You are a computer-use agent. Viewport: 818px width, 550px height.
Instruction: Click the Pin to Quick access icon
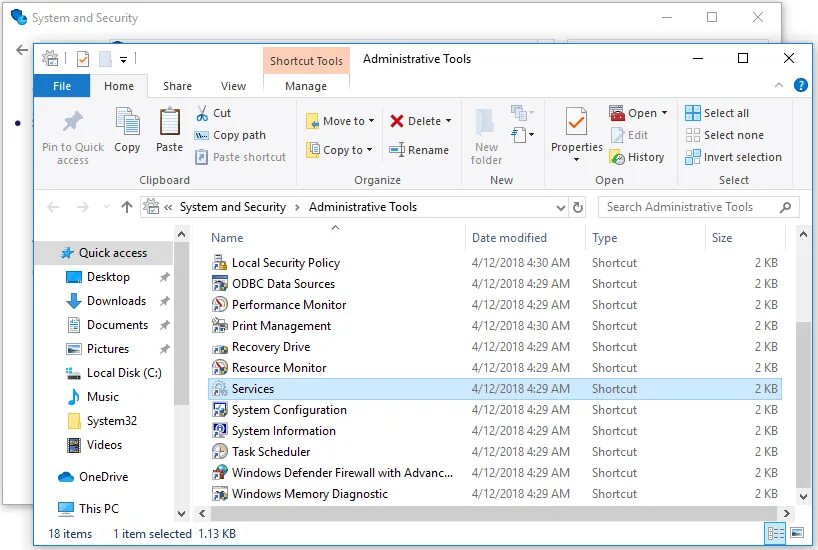coord(73,122)
